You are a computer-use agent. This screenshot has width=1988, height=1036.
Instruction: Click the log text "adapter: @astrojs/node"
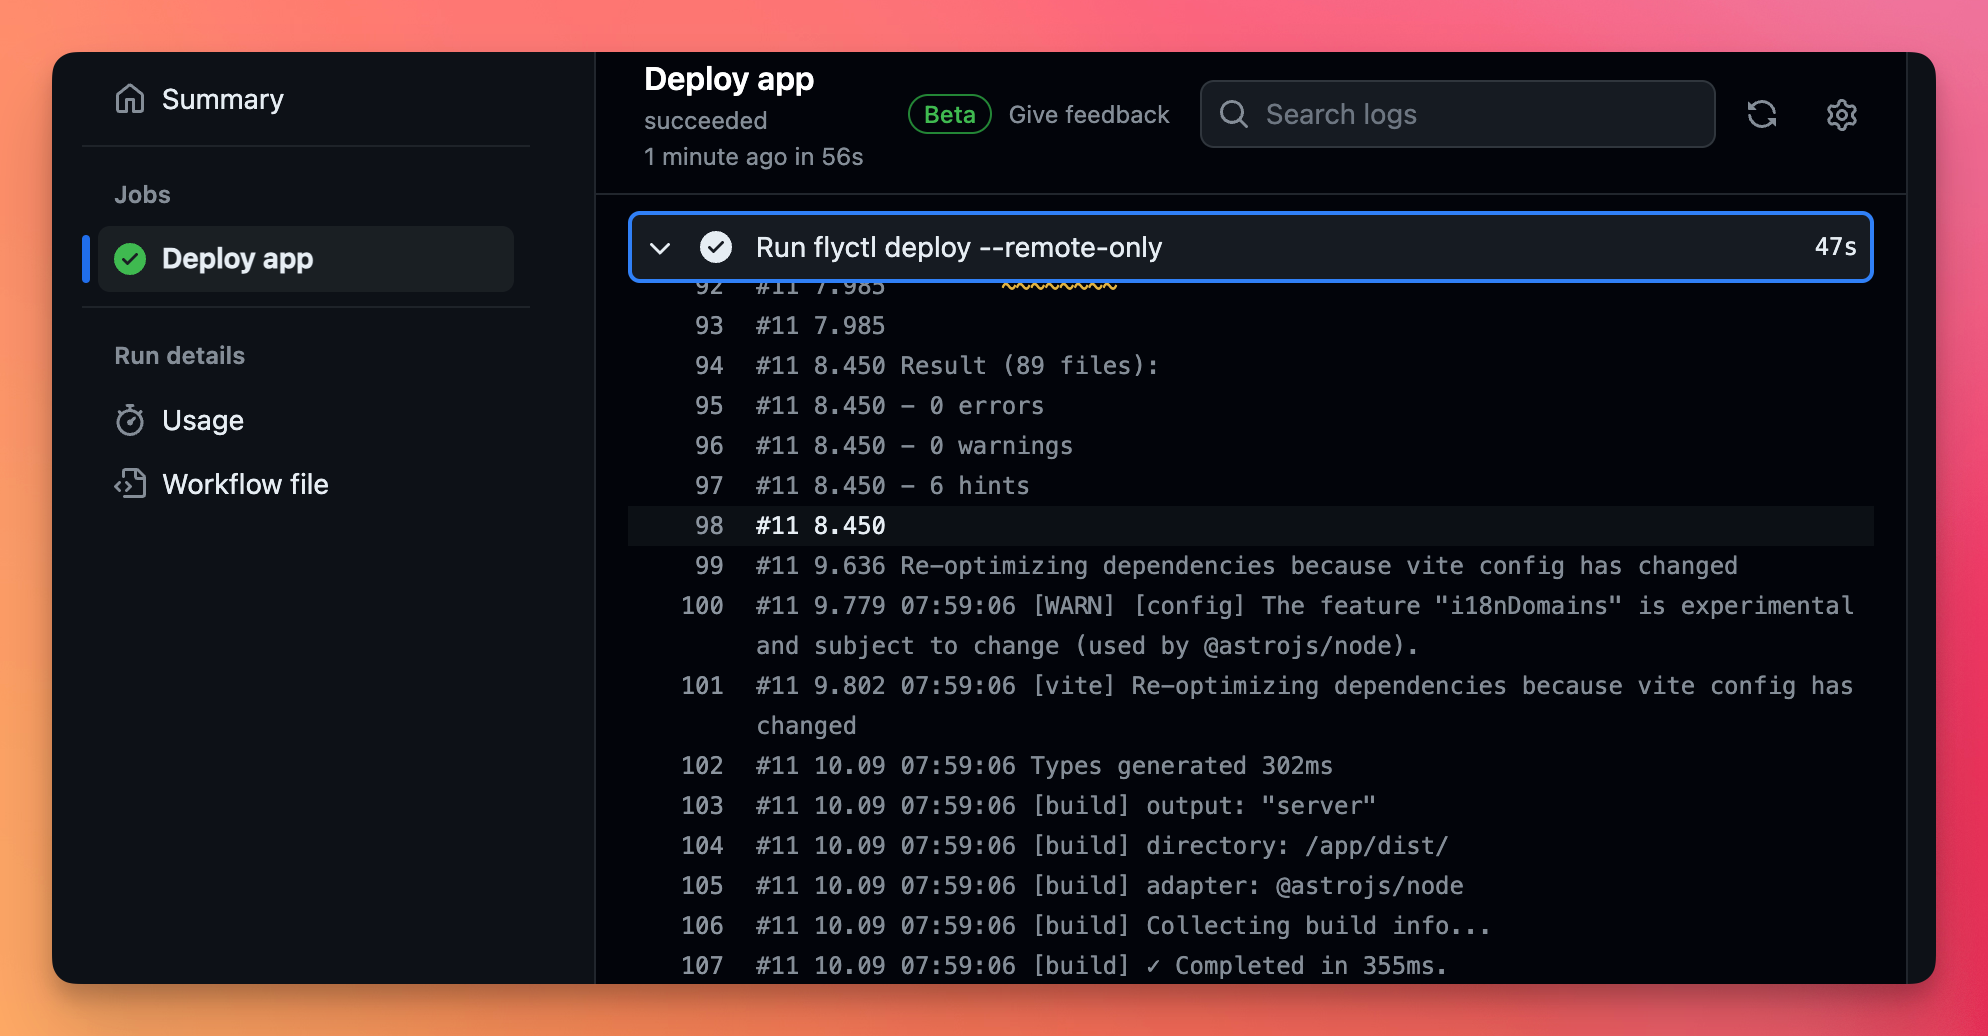pos(1304,886)
